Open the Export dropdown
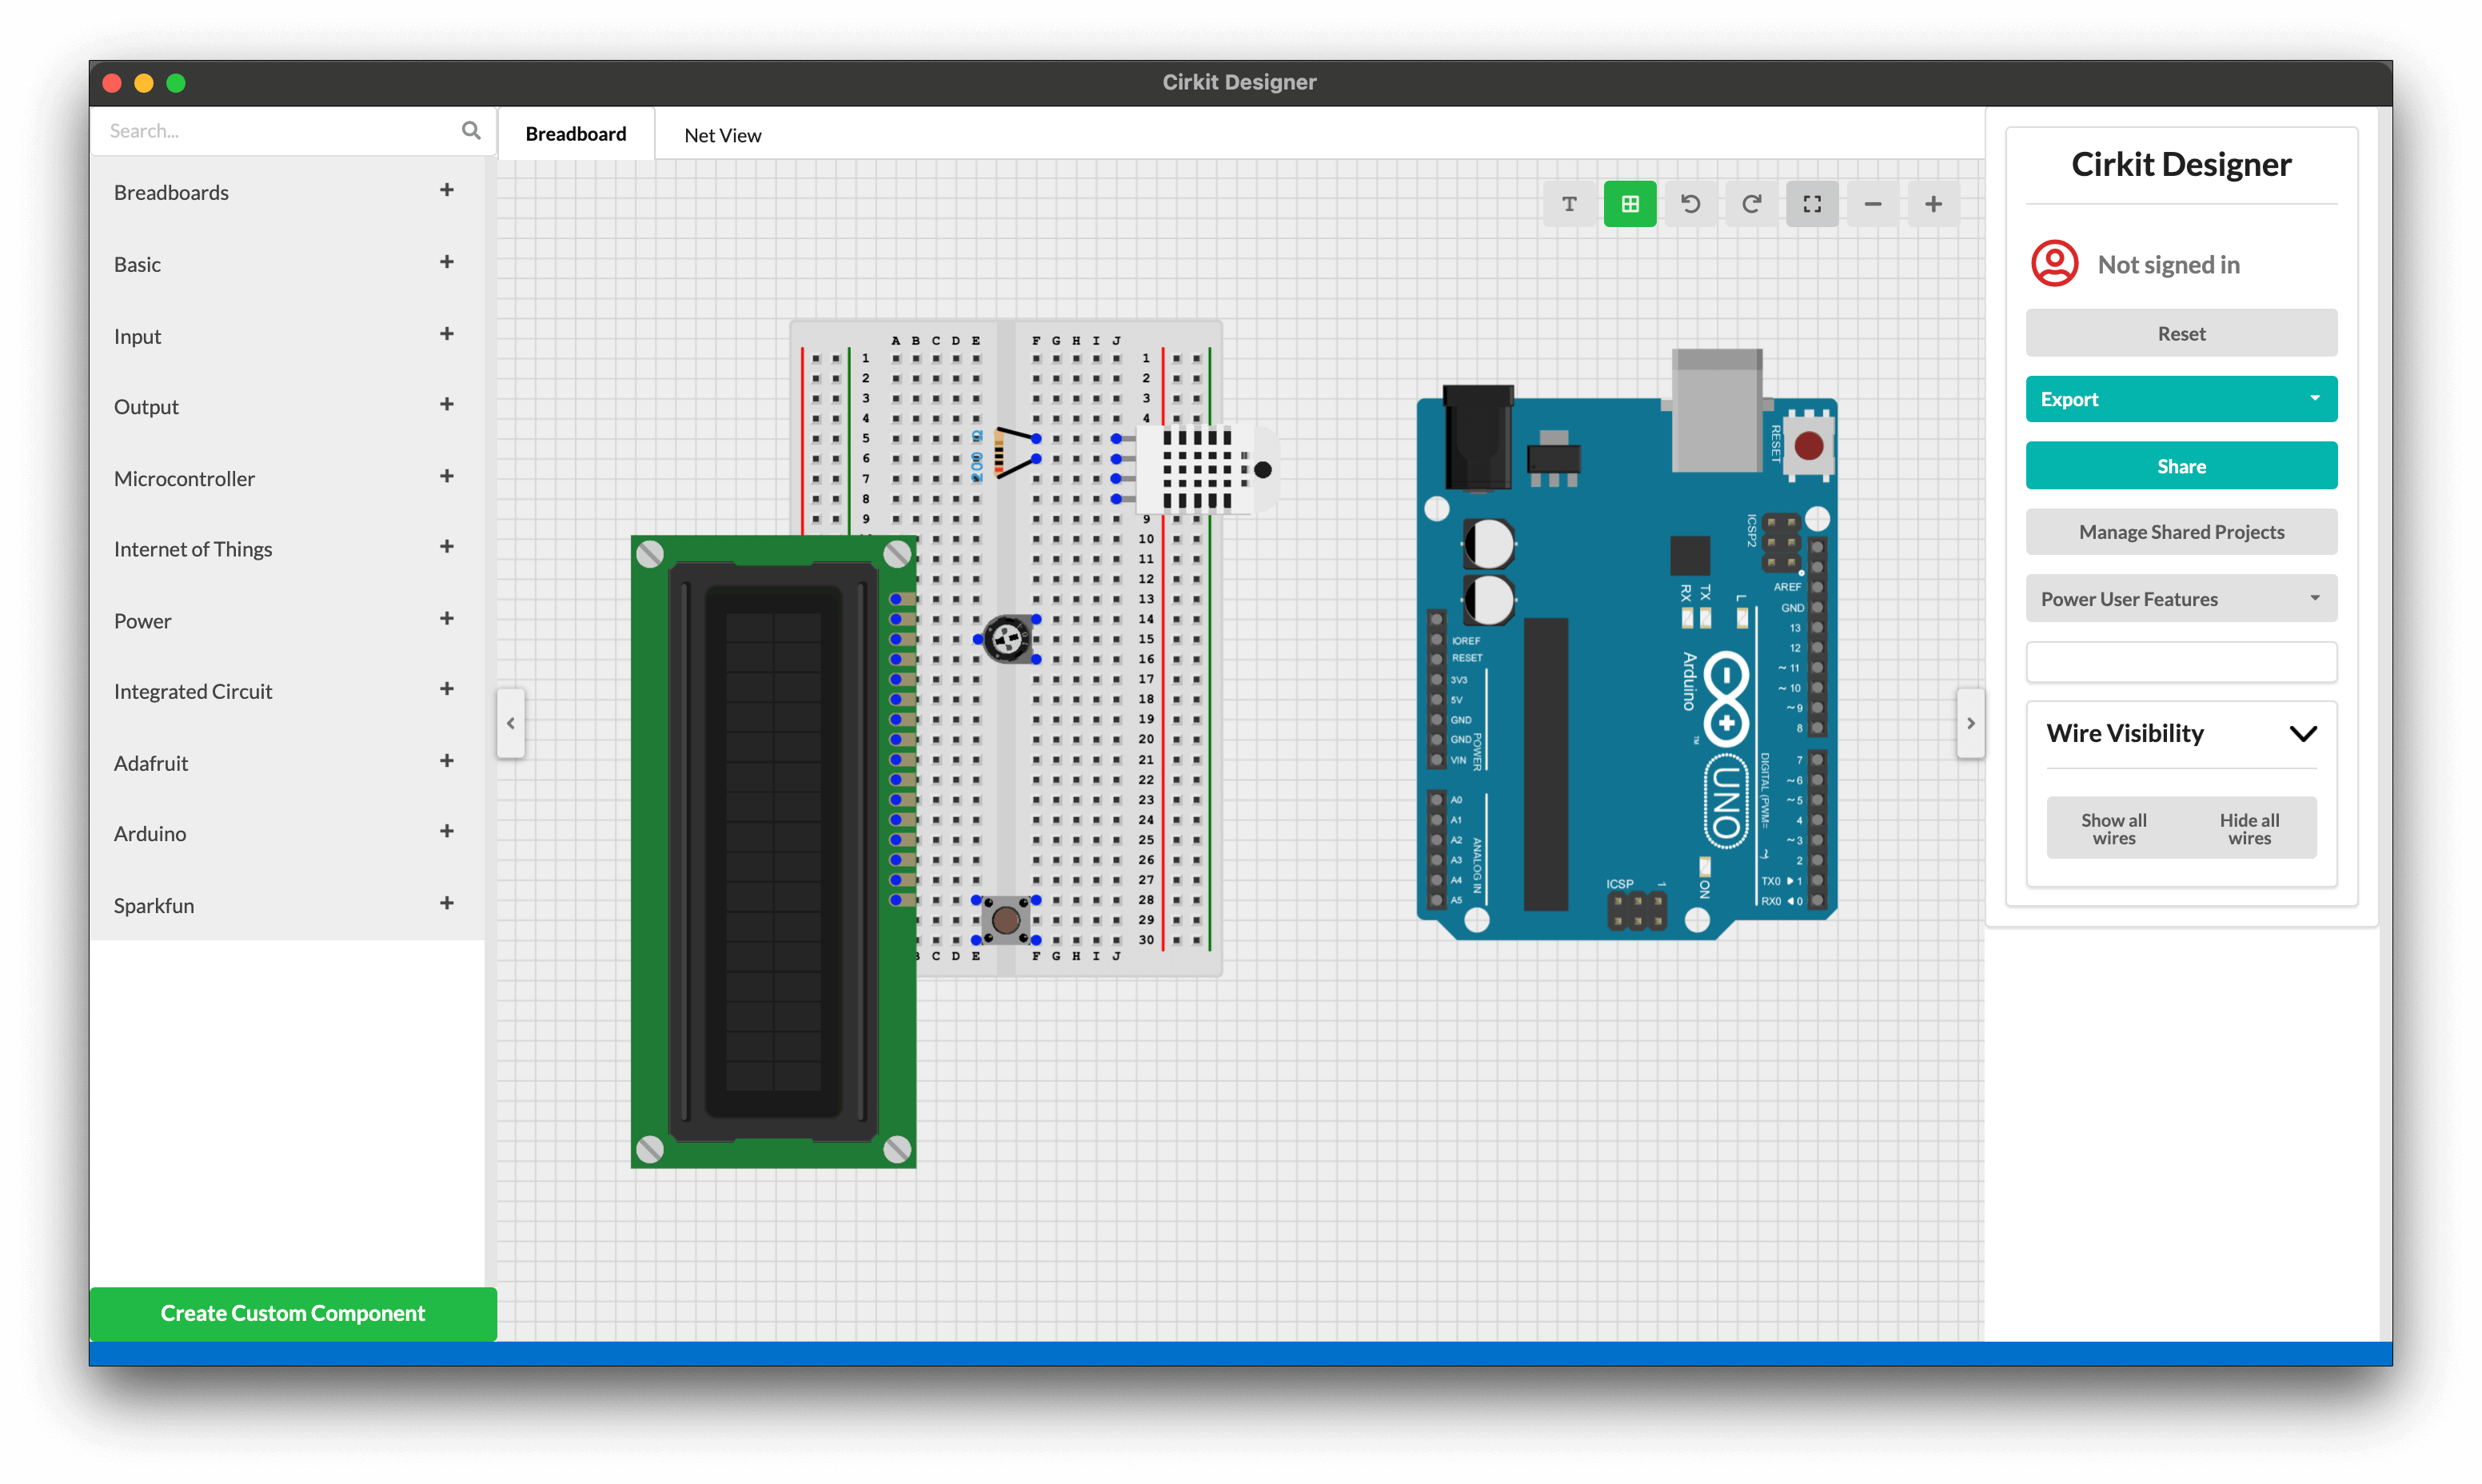The height and width of the screenshot is (1484, 2482). [x=2181, y=399]
